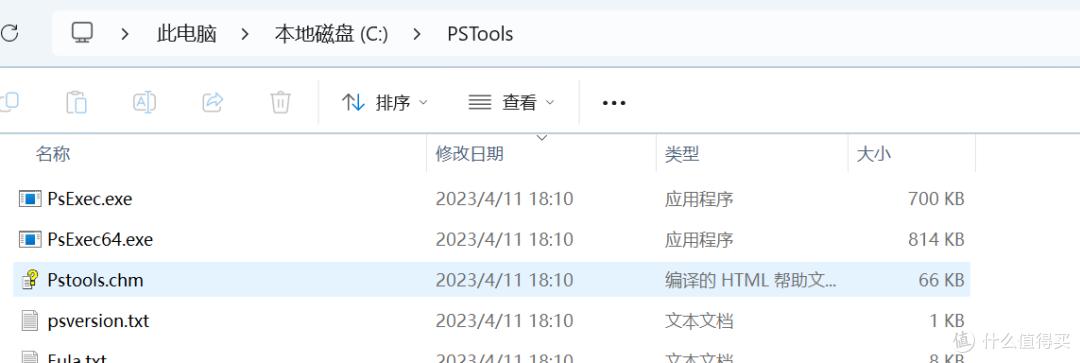The width and height of the screenshot is (1080, 363).
Task: Click the refresh icon
Action: pos(10,33)
